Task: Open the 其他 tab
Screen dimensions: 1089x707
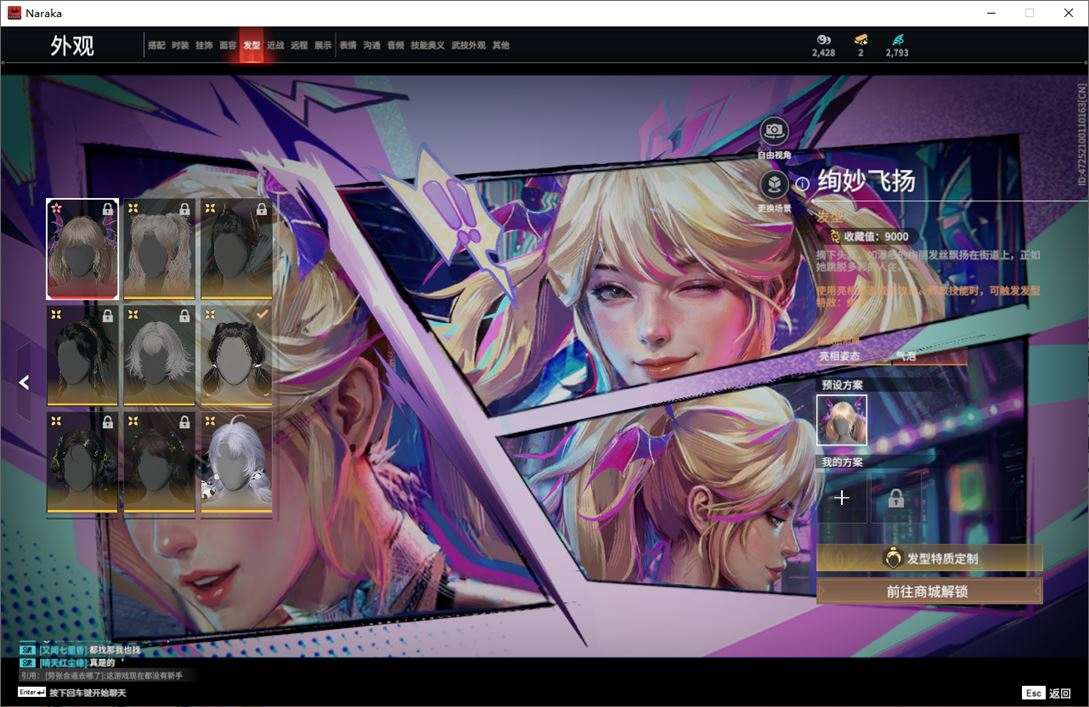Action: click(x=501, y=45)
